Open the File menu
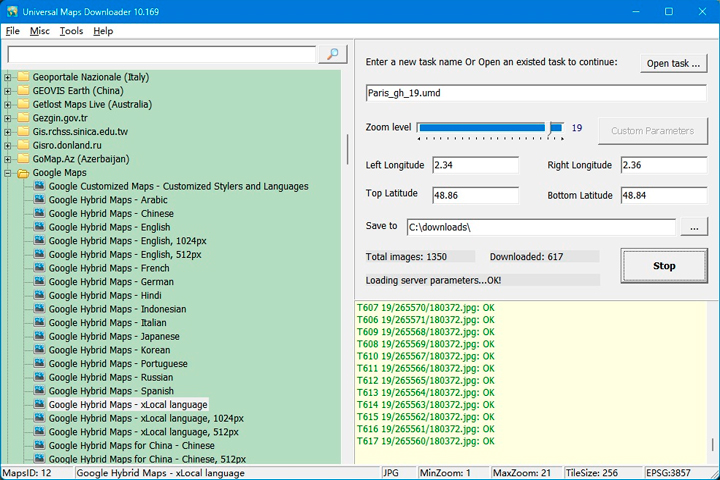The width and height of the screenshot is (720, 480). pos(12,31)
